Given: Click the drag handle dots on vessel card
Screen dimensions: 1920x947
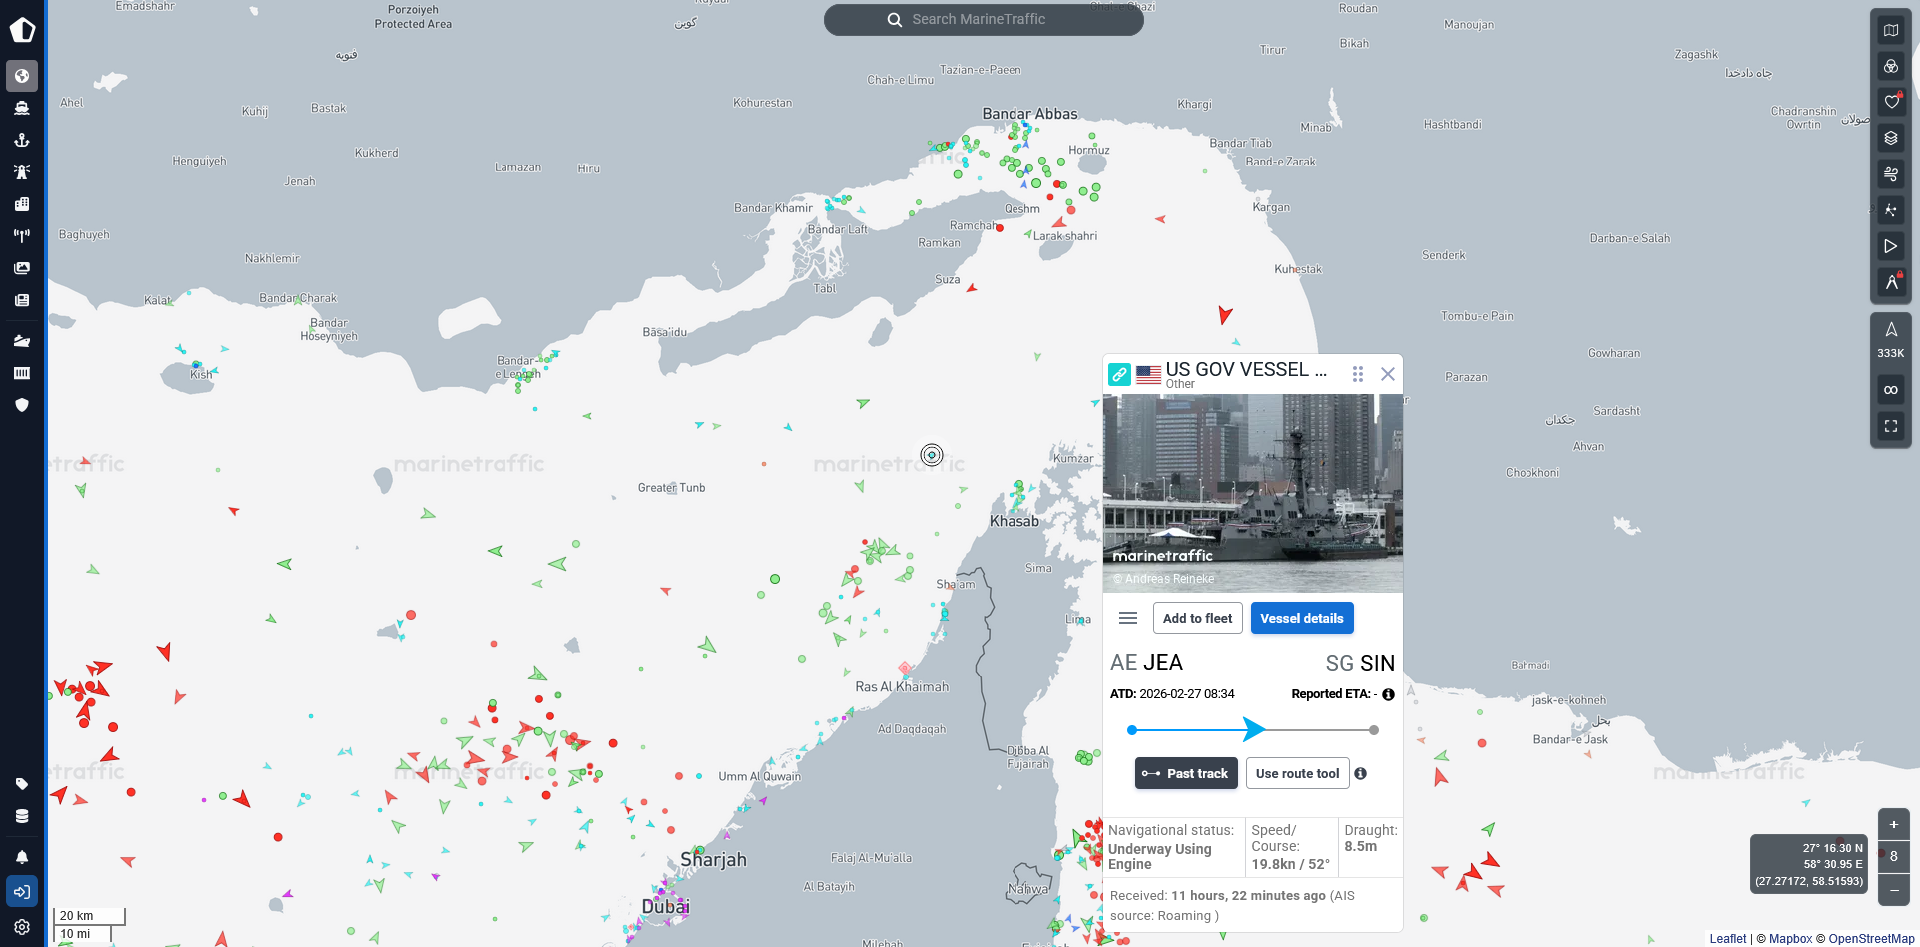Looking at the screenshot, I should [1358, 374].
